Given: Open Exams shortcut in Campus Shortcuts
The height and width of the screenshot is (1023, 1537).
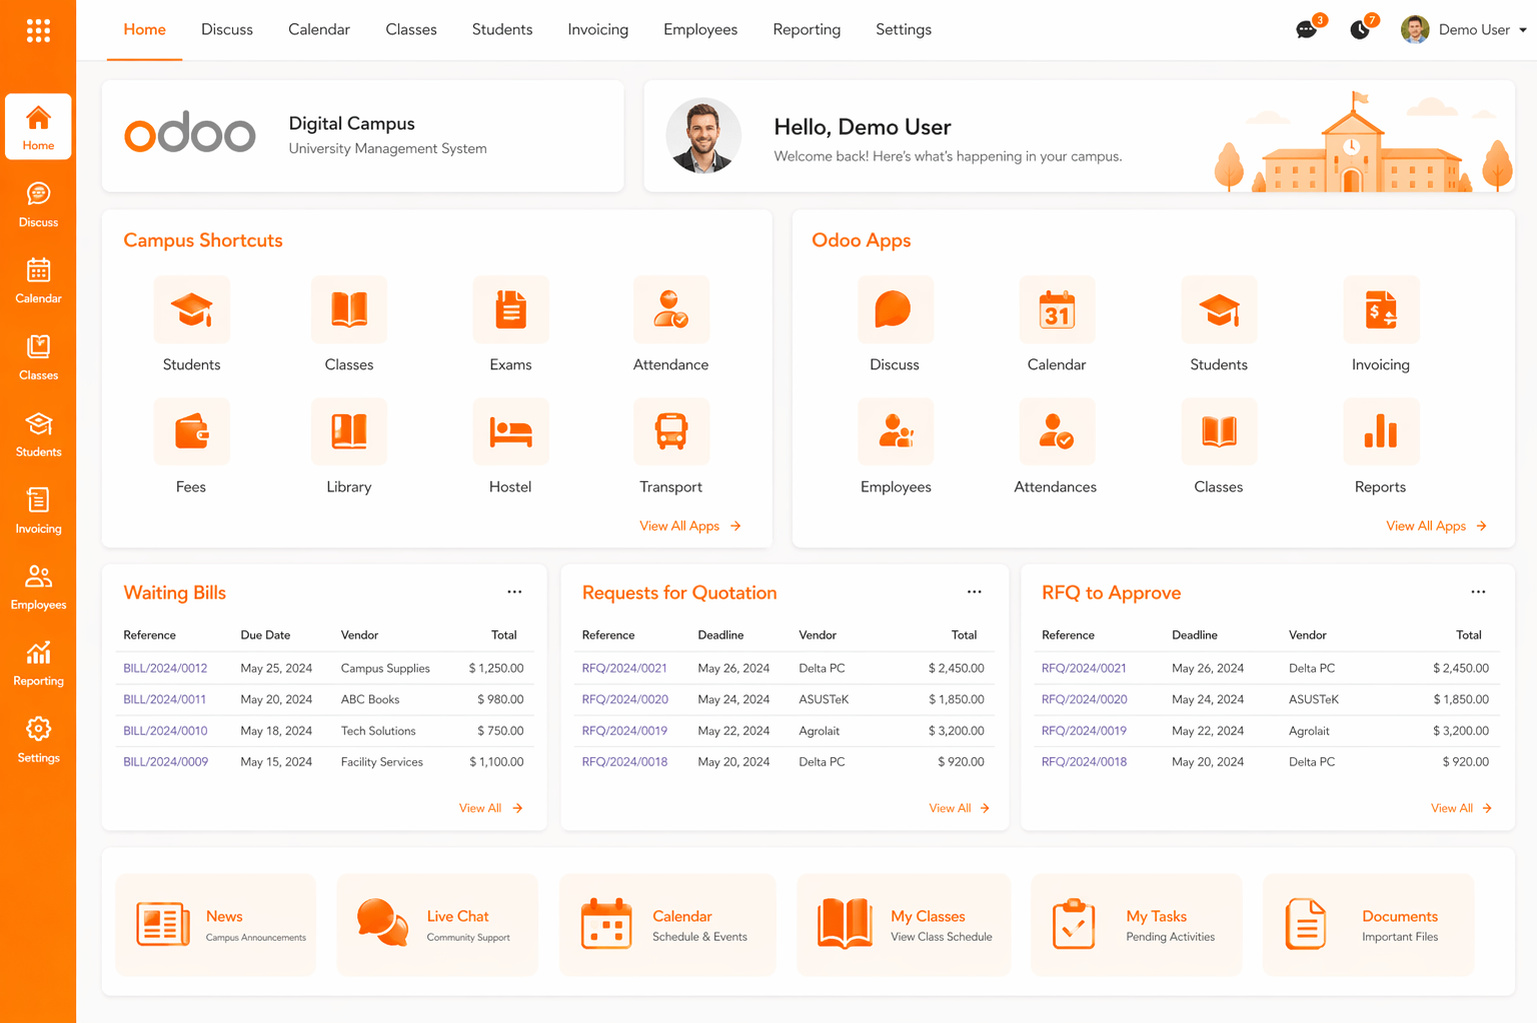Looking at the screenshot, I should [x=510, y=311].
